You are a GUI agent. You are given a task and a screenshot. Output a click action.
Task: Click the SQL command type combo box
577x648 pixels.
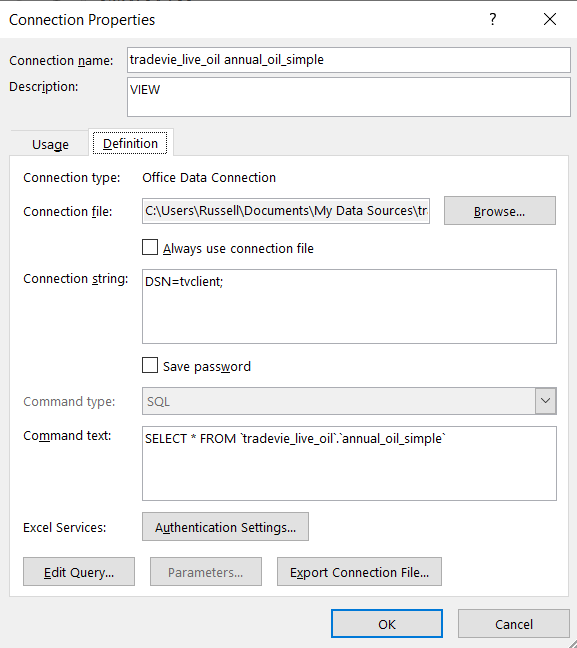[349, 401]
